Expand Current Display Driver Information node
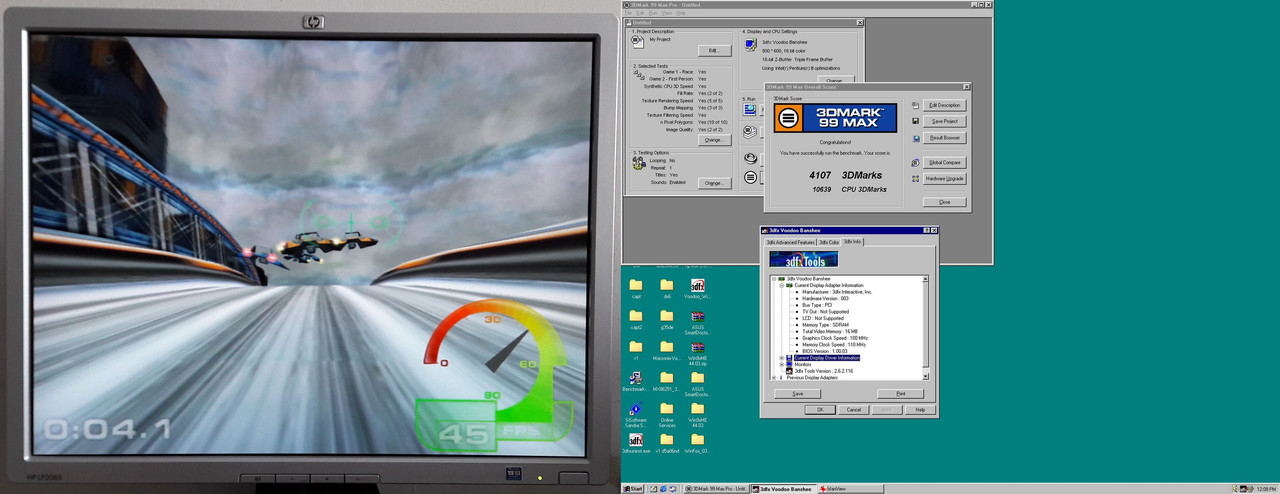Viewport: 1280px width, 494px height. click(782, 358)
